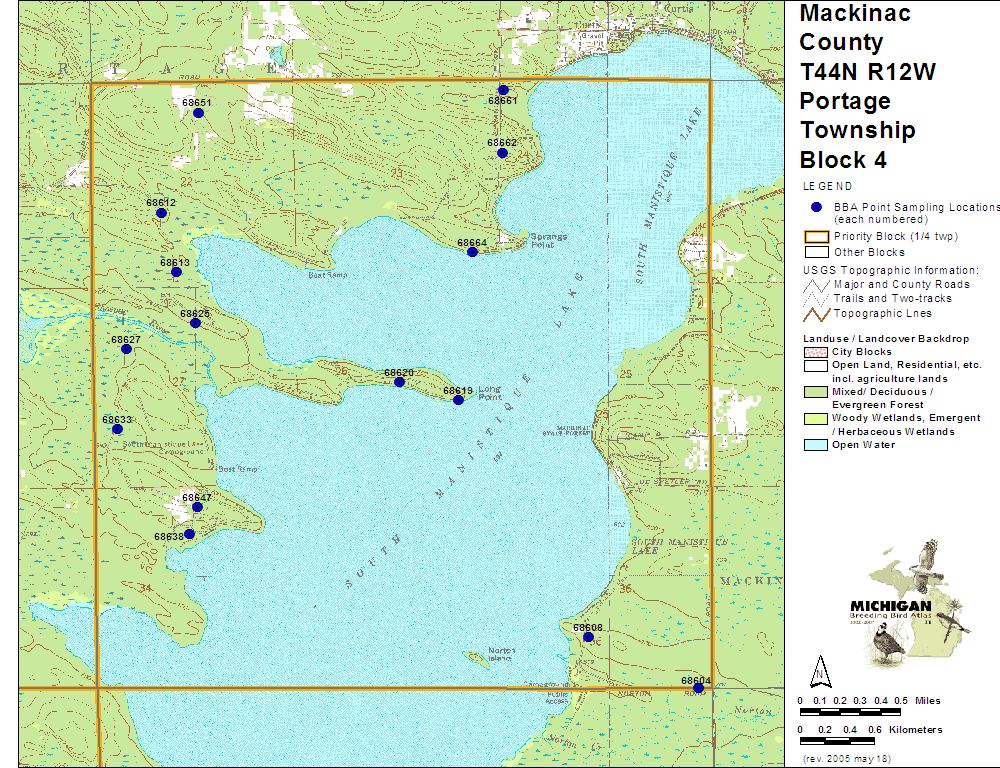Click the BBA Point Sampling legend dot

[x=815, y=207]
